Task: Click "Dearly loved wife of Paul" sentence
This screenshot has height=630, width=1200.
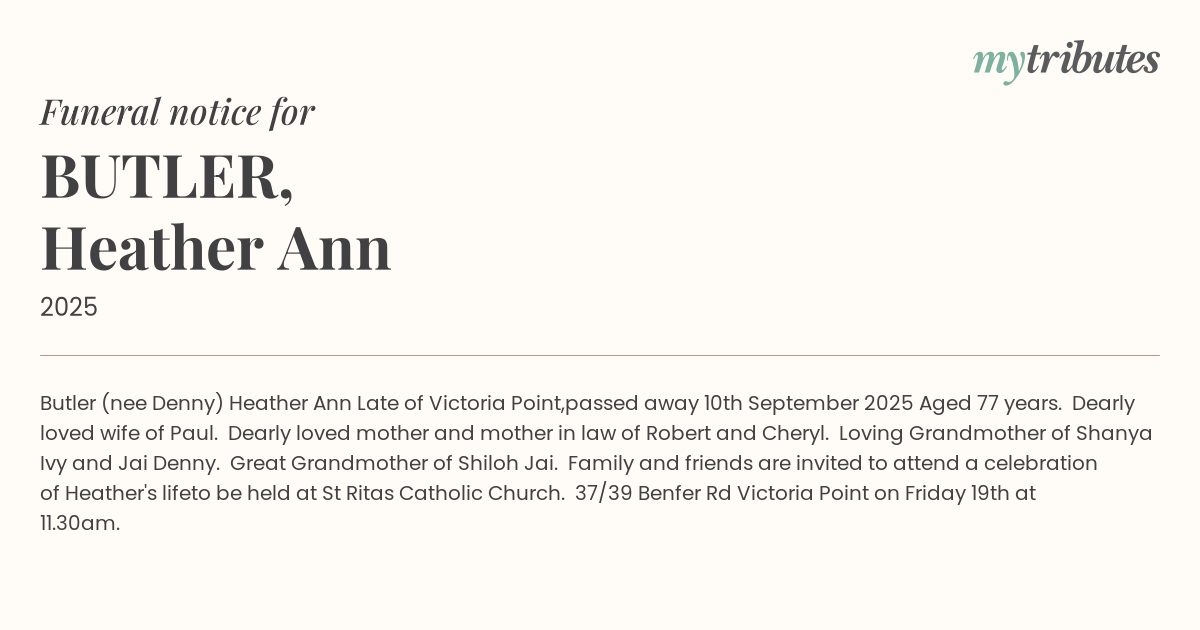Action: 128,434
